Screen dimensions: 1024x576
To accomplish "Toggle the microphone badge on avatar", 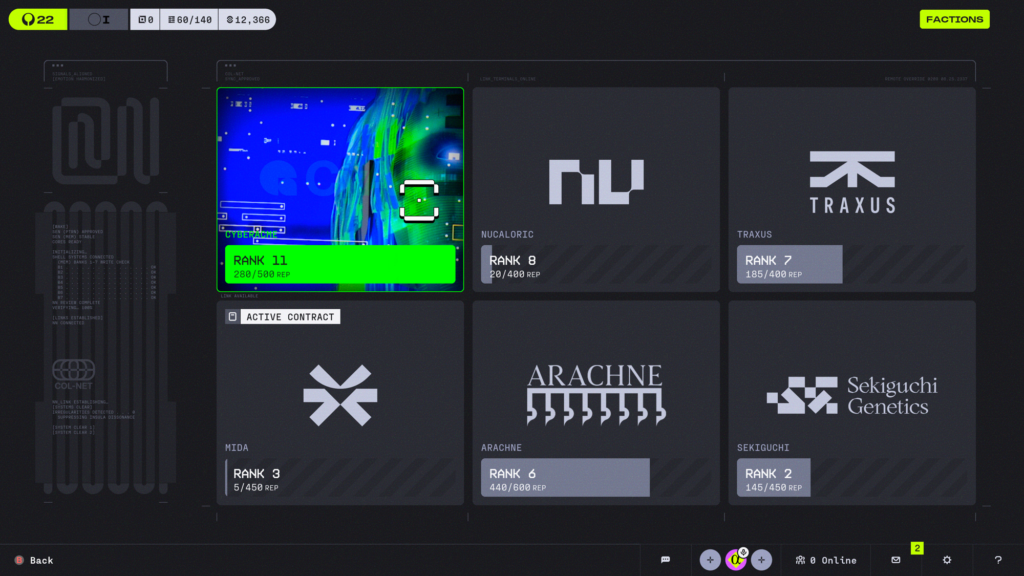I will [x=743, y=552].
